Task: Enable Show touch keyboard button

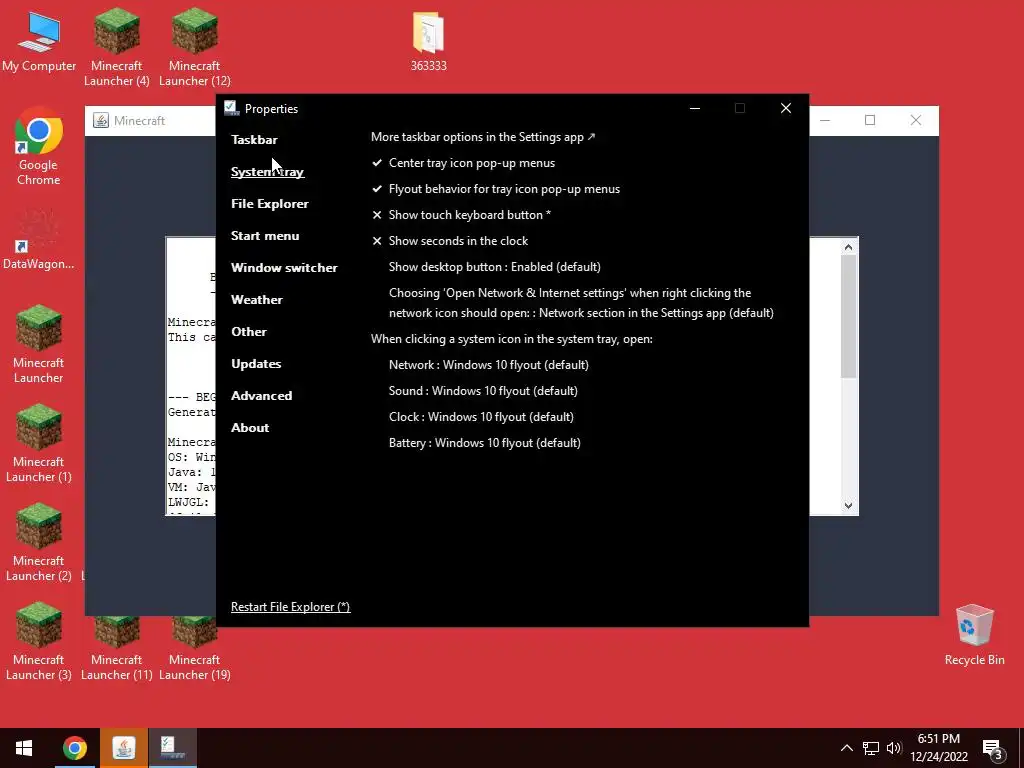Action: [461, 215]
